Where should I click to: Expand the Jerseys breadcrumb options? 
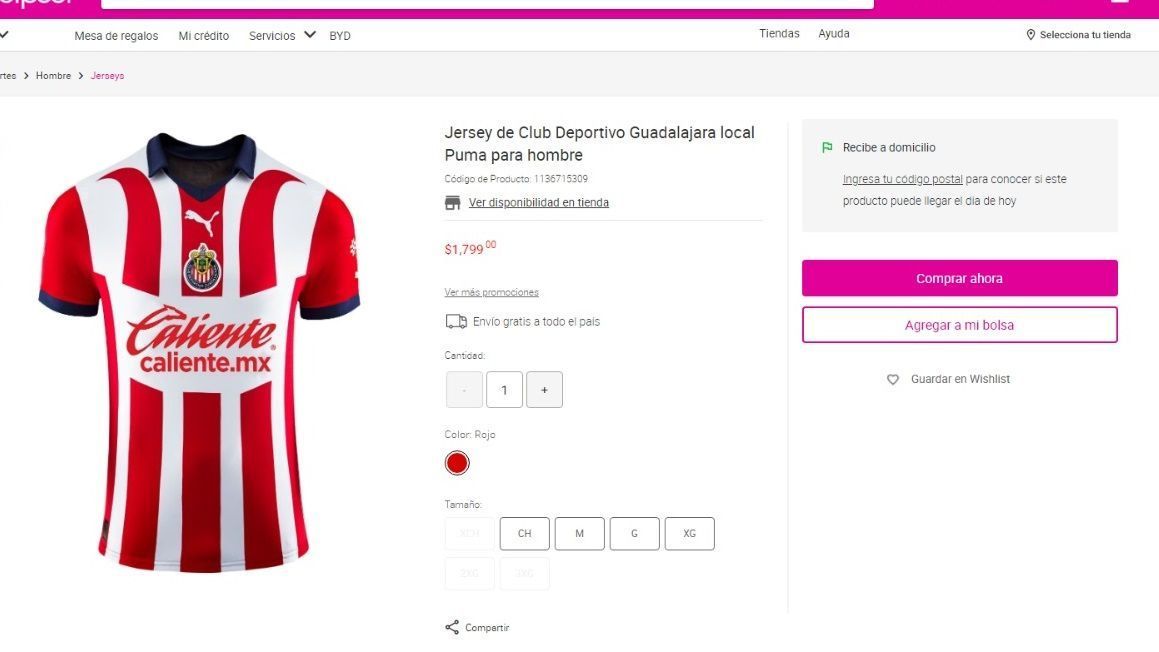click(x=108, y=75)
